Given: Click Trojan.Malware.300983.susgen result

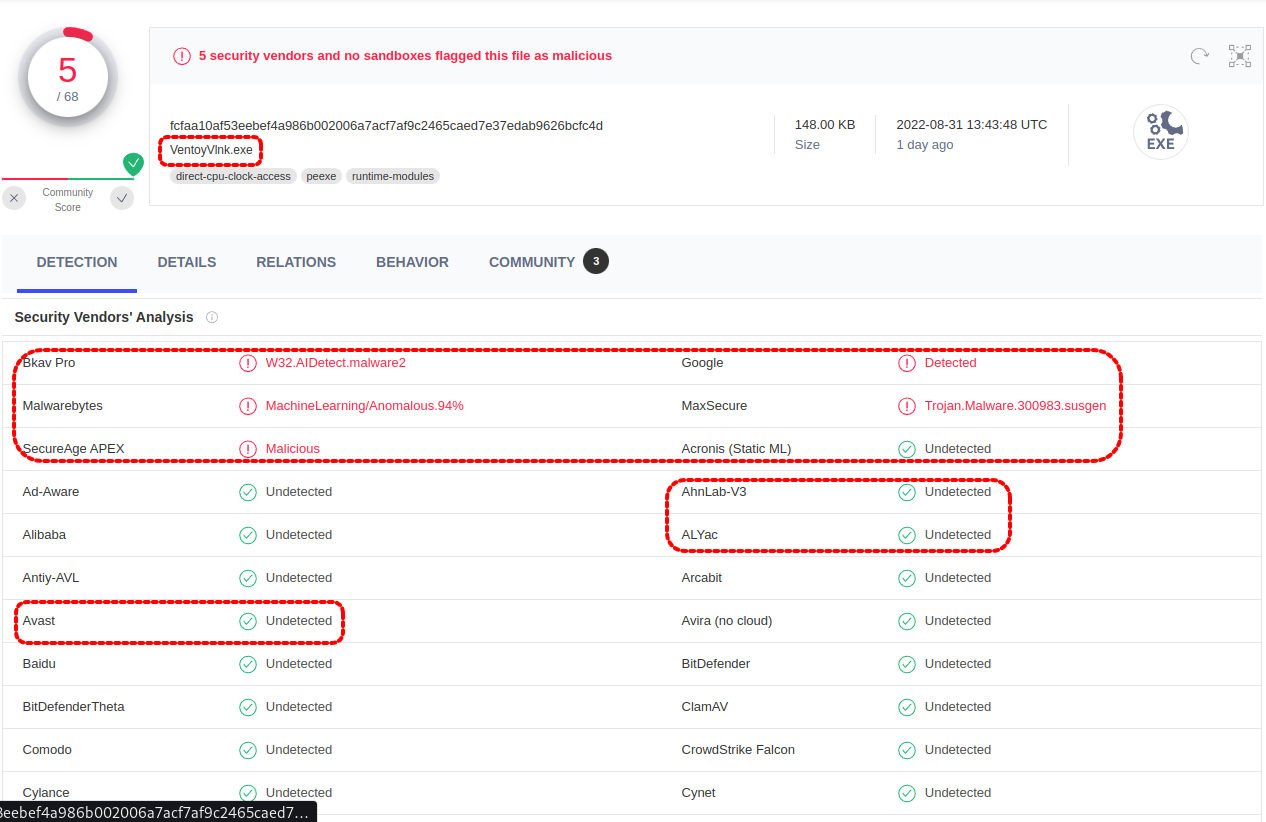Looking at the screenshot, I should pos(1016,406).
